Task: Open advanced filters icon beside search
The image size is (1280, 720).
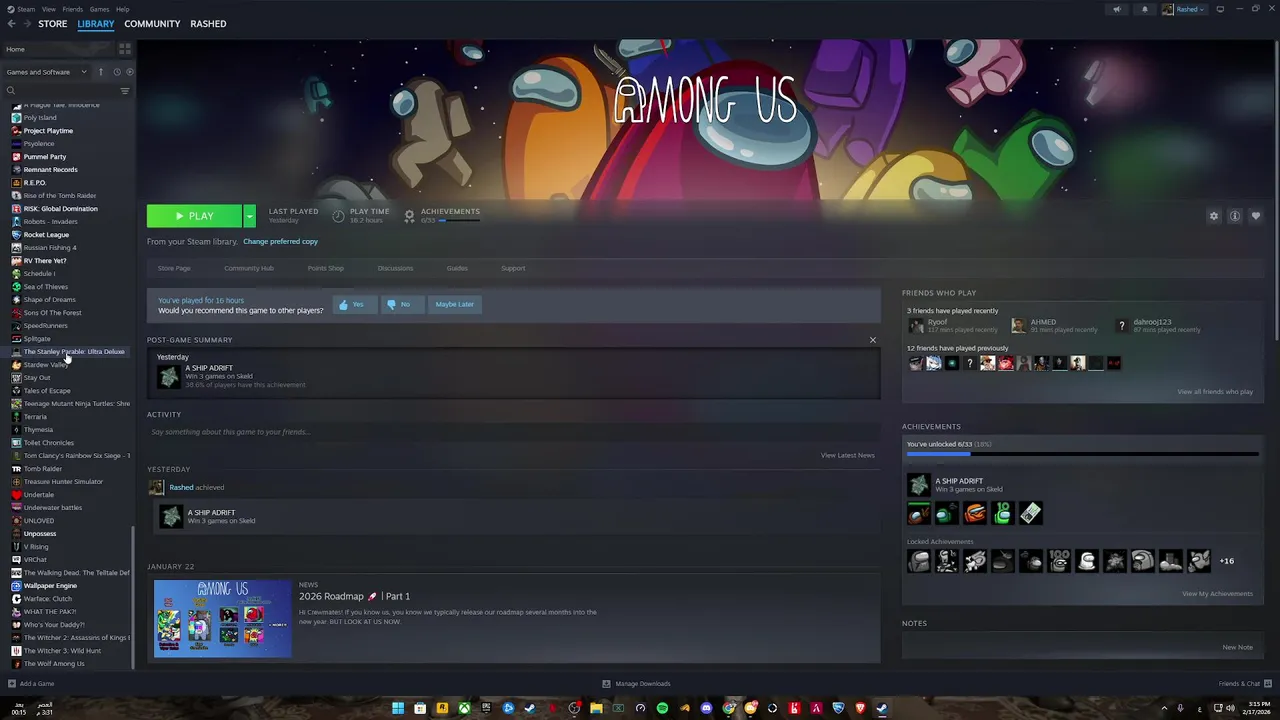Action: click(x=125, y=91)
